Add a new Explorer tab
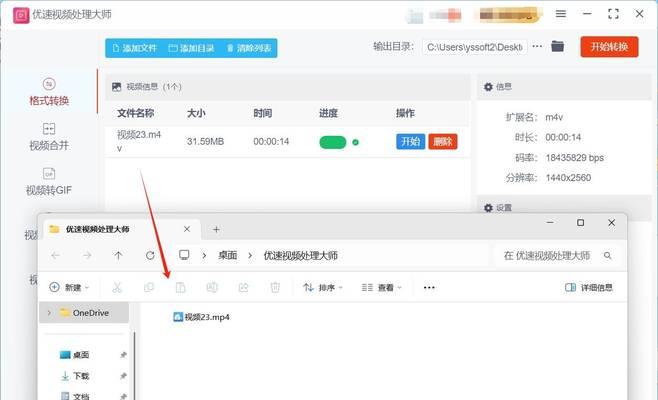The width and height of the screenshot is (658, 400). [216, 230]
